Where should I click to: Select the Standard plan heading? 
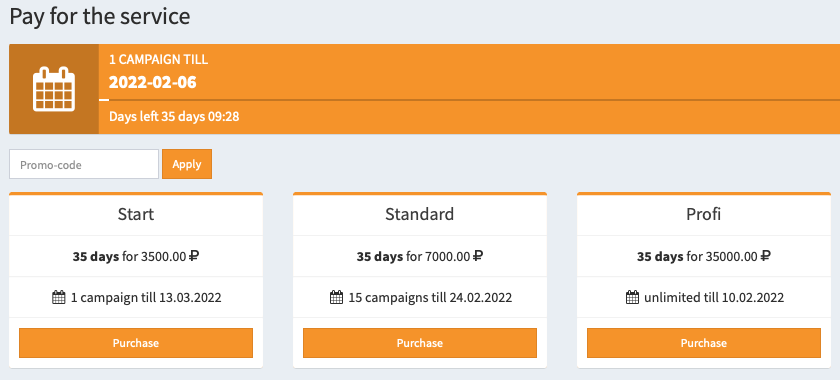click(x=420, y=214)
